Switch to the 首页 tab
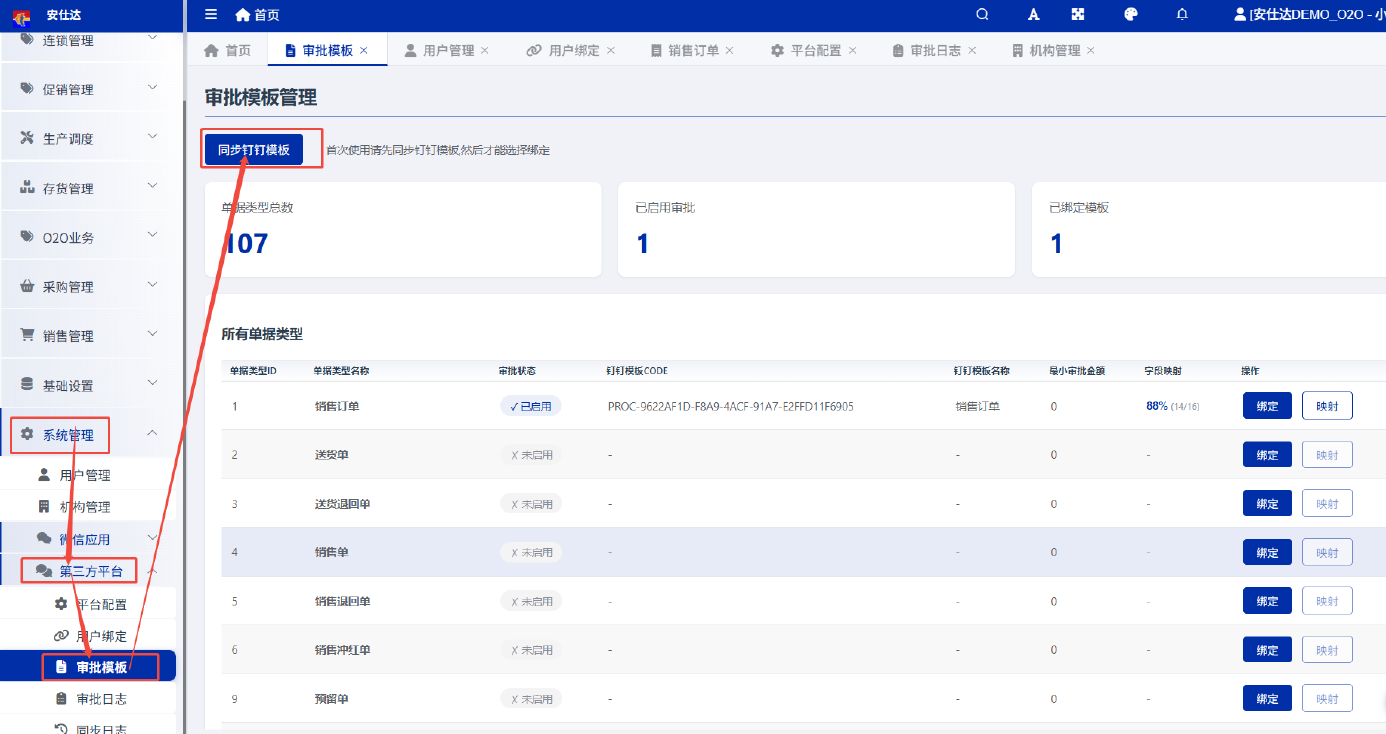Image resolution: width=1386 pixels, height=734 pixels. coord(227,50)
